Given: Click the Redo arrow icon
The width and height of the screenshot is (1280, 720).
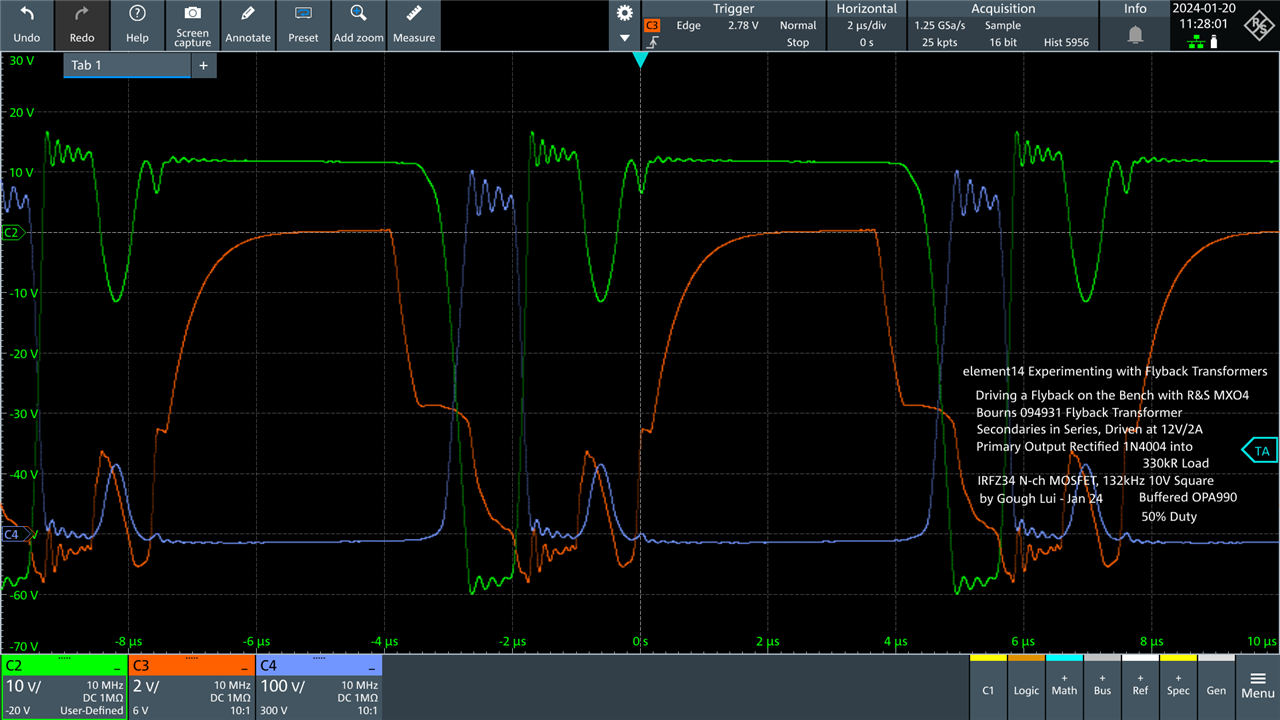Looking at the screenshot, I should tap(82, 13).
